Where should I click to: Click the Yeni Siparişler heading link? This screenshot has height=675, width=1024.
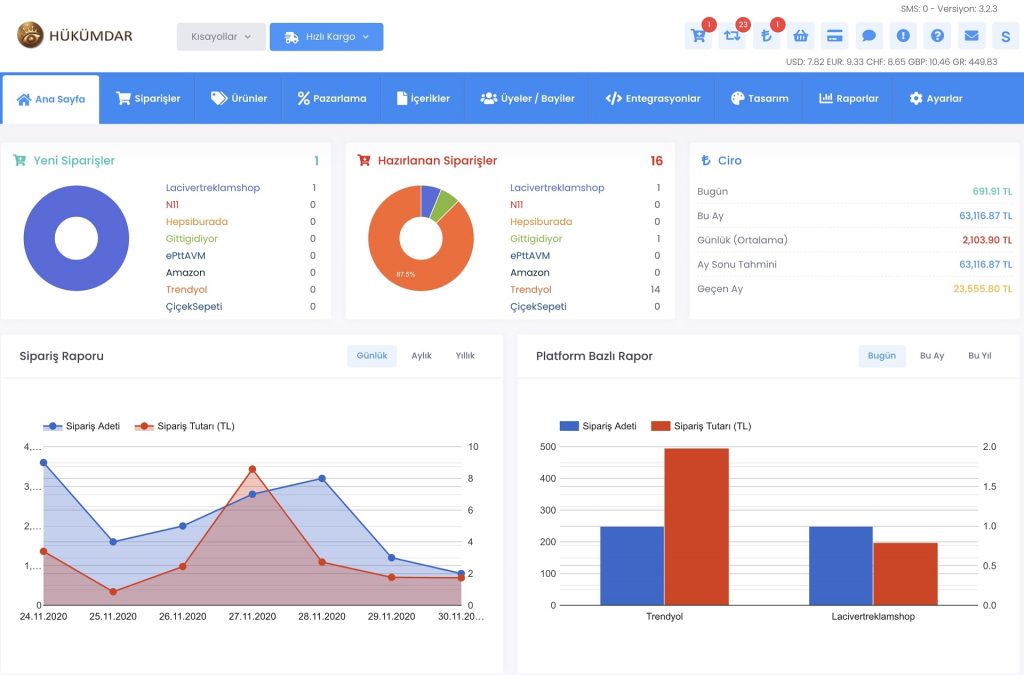point(74,161)
